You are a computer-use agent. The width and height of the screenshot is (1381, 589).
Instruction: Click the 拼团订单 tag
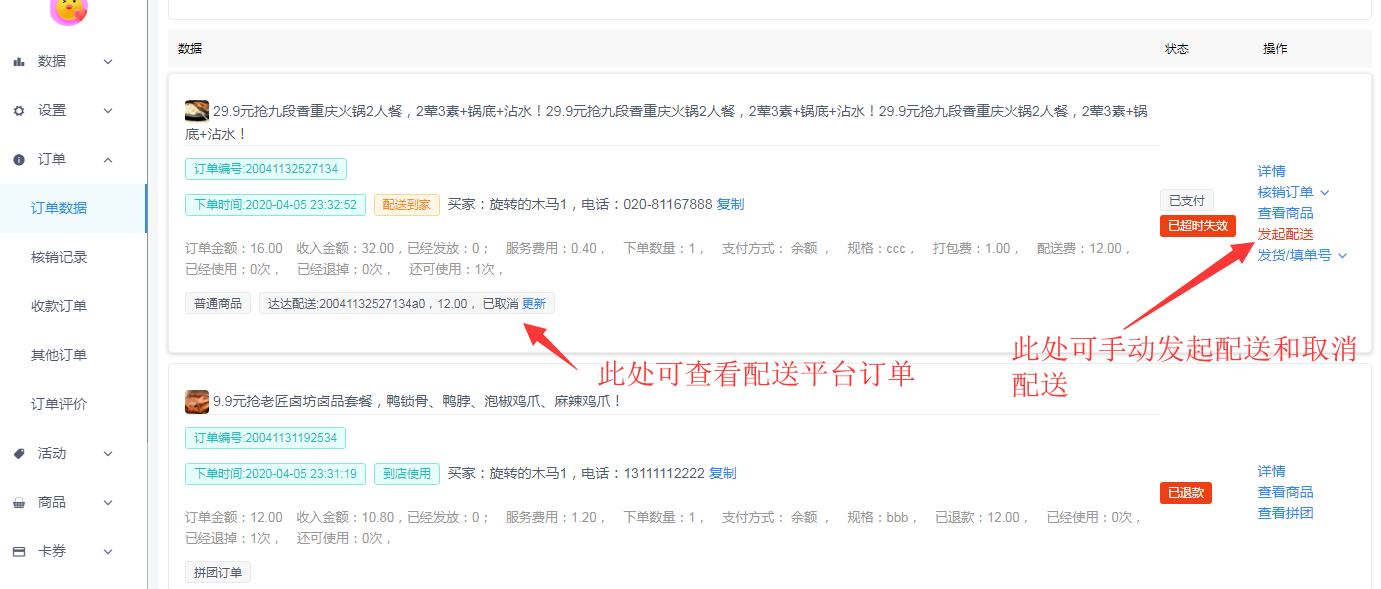(x=218, y=573)
